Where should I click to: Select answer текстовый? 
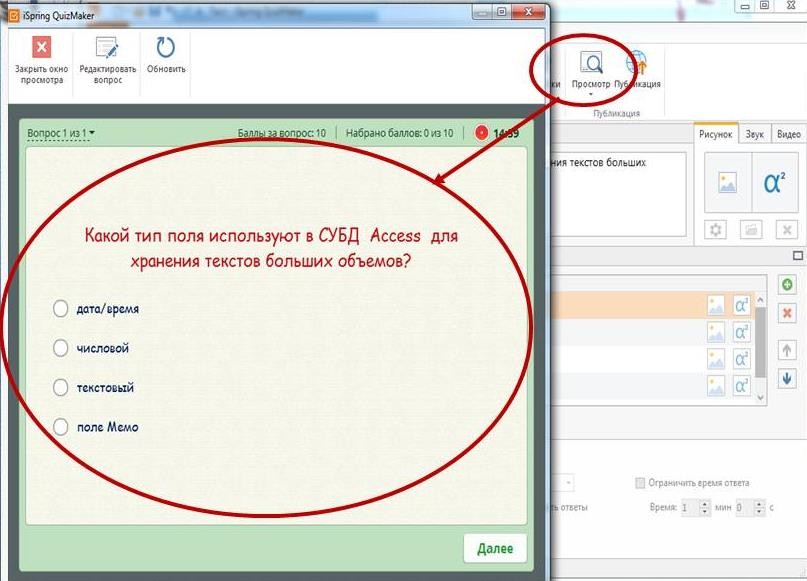coord(60,388)
